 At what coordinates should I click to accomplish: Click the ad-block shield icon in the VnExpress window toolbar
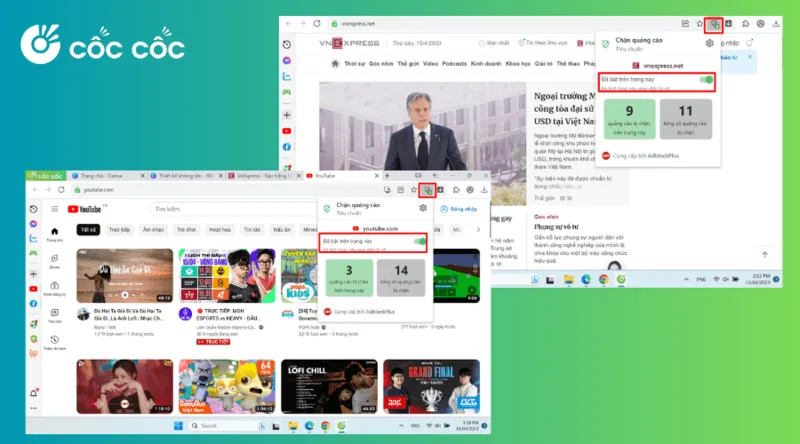point(714,24)
